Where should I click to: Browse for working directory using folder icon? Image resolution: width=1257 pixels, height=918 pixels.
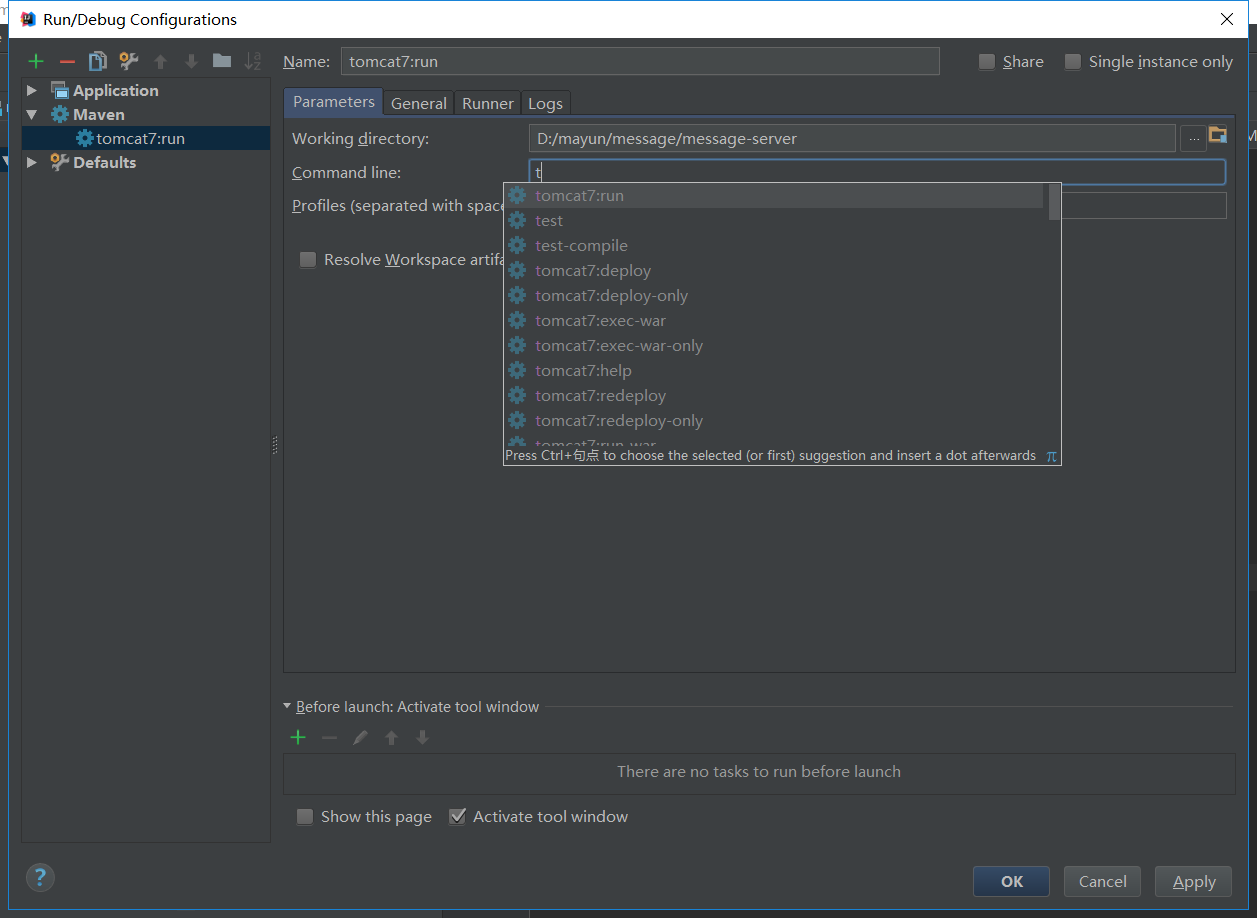tap(1219, 138)
